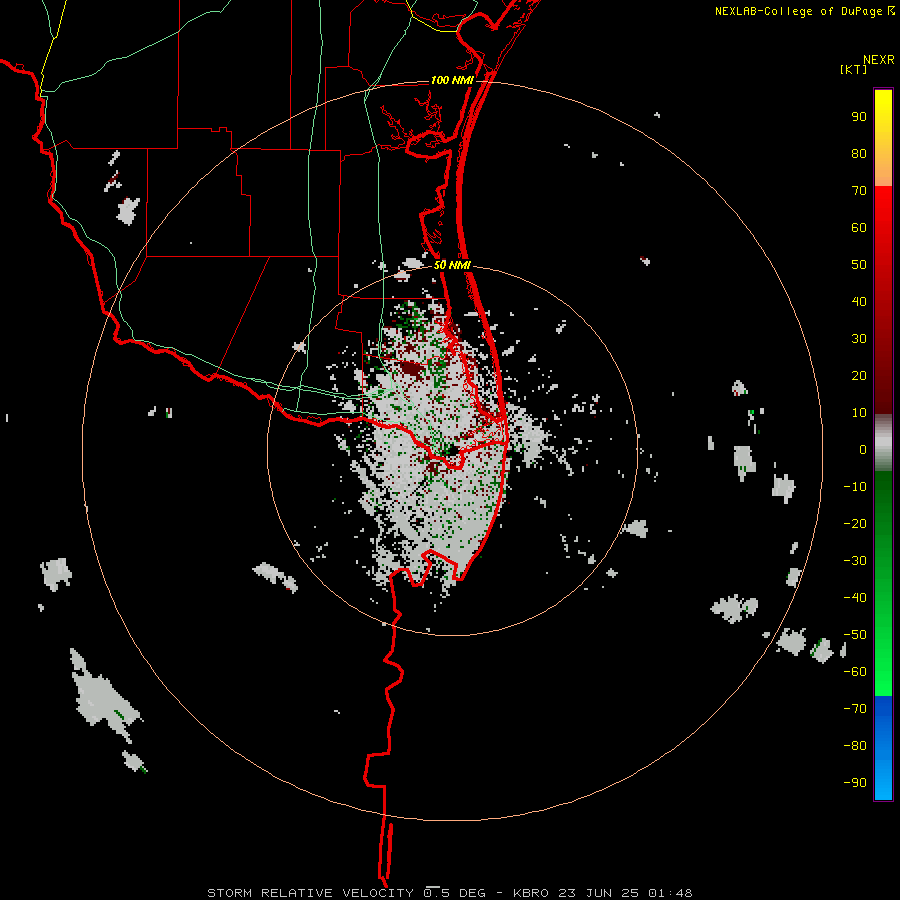Click the -70 knot scale label
This screenshot has width=900, height=900.
coord(855,709)
